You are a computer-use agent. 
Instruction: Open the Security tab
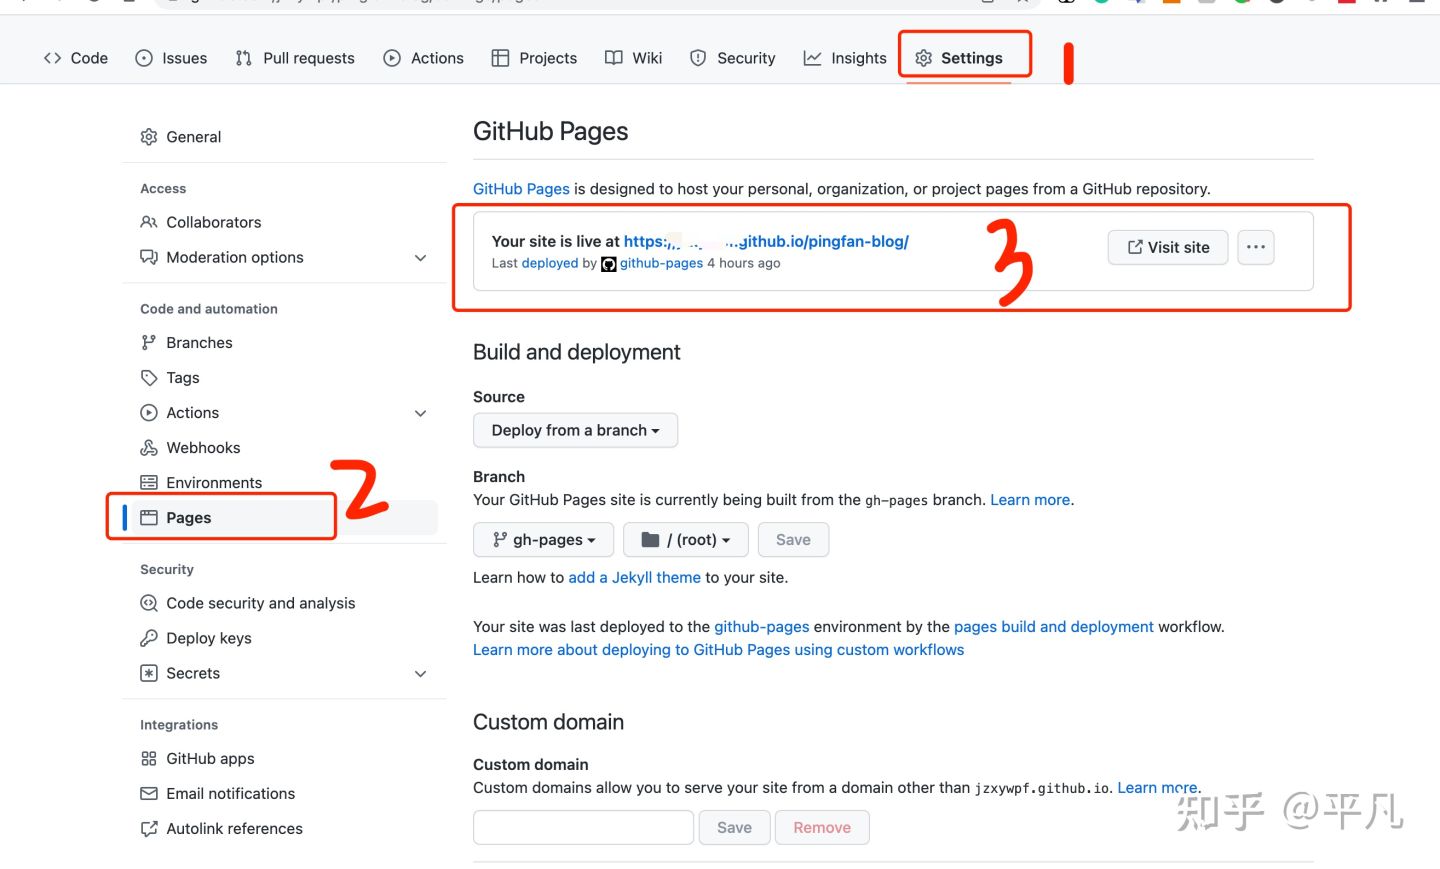[733, 58]
